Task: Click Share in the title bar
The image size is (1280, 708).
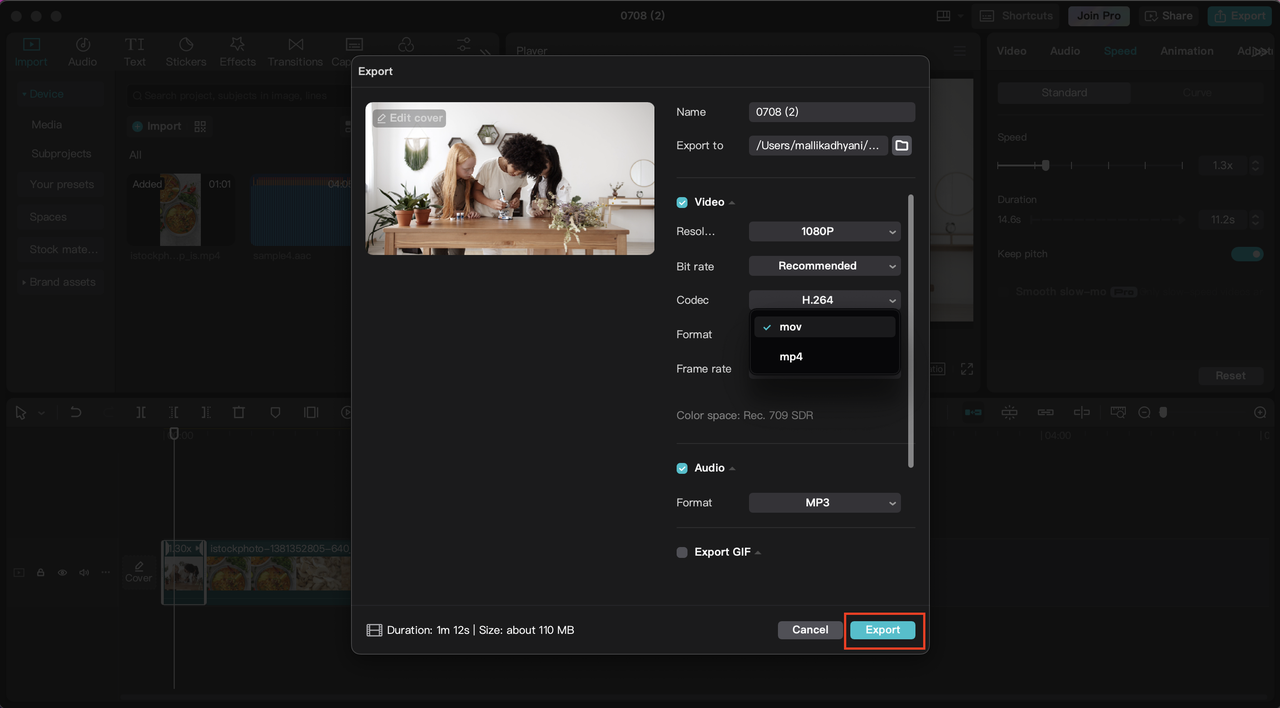Action: click(1168, 16)
